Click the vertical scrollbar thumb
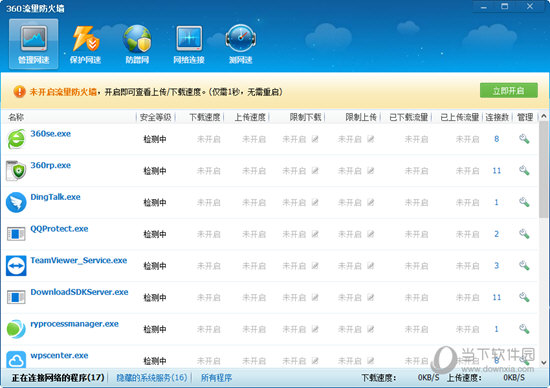The height and width of the screenshot is (388, 550). coord(544,169)
